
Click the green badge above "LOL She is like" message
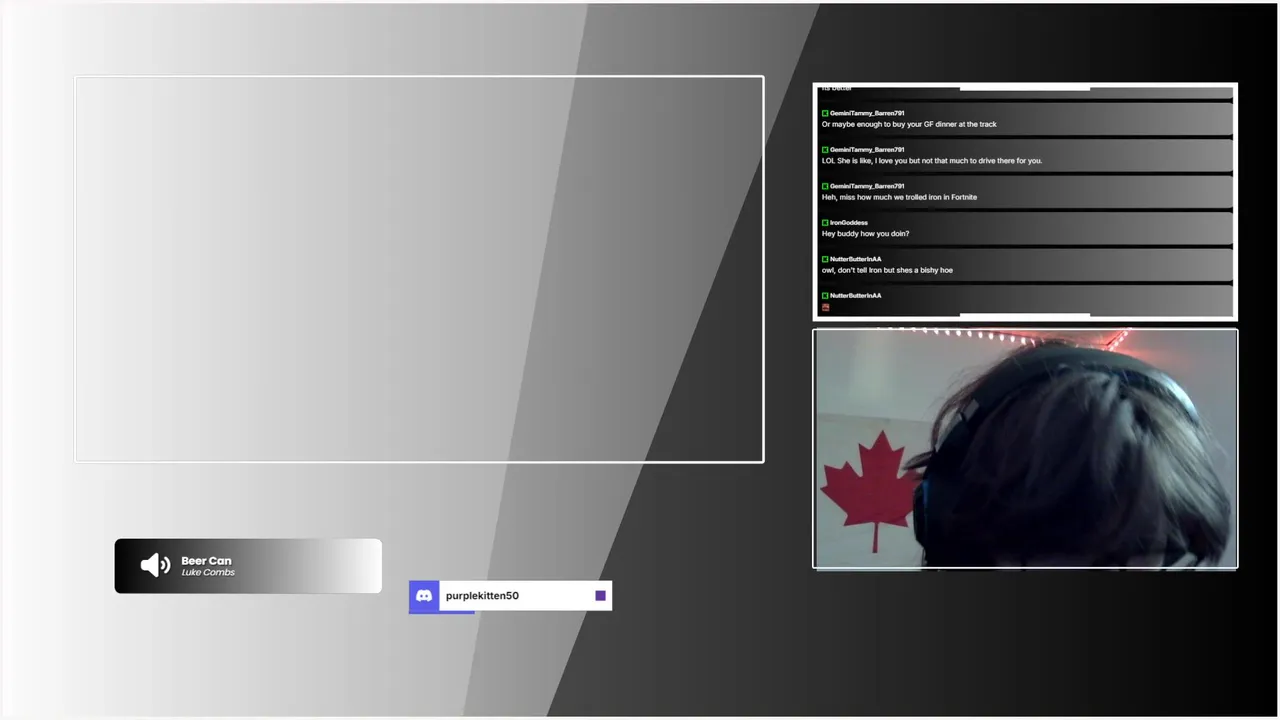point(825,150)
